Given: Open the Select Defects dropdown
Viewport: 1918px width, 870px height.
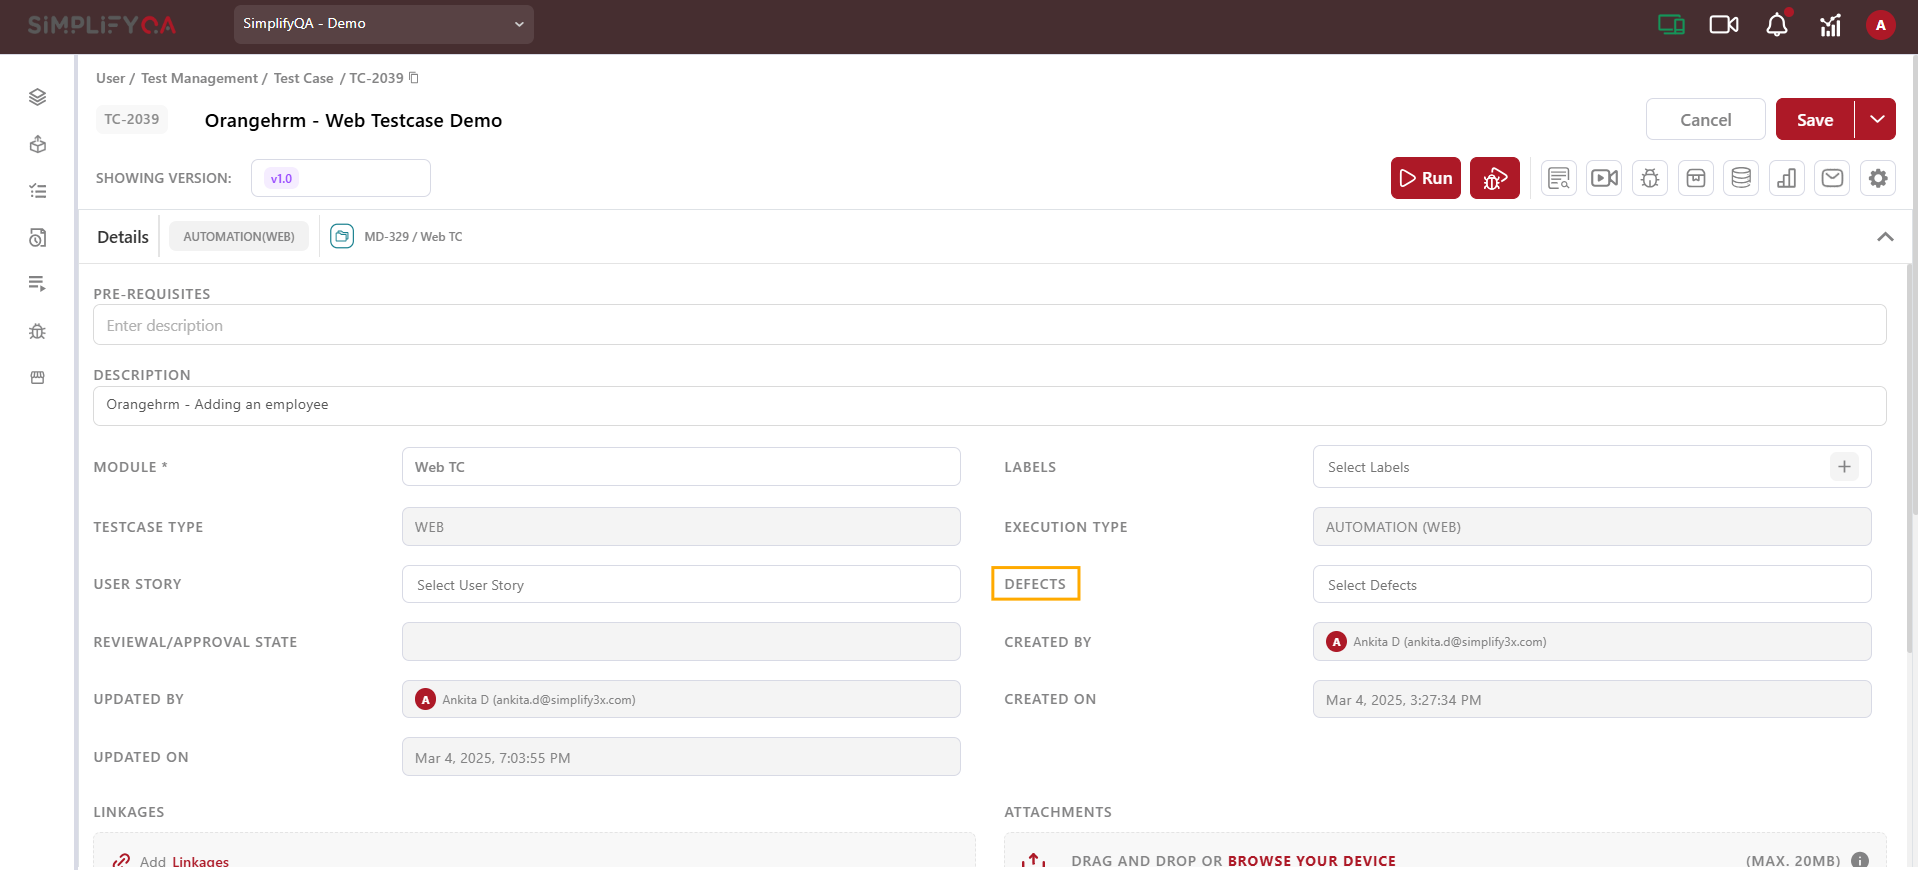Looking at the screenshot, I should click(x=1591, y=585).
